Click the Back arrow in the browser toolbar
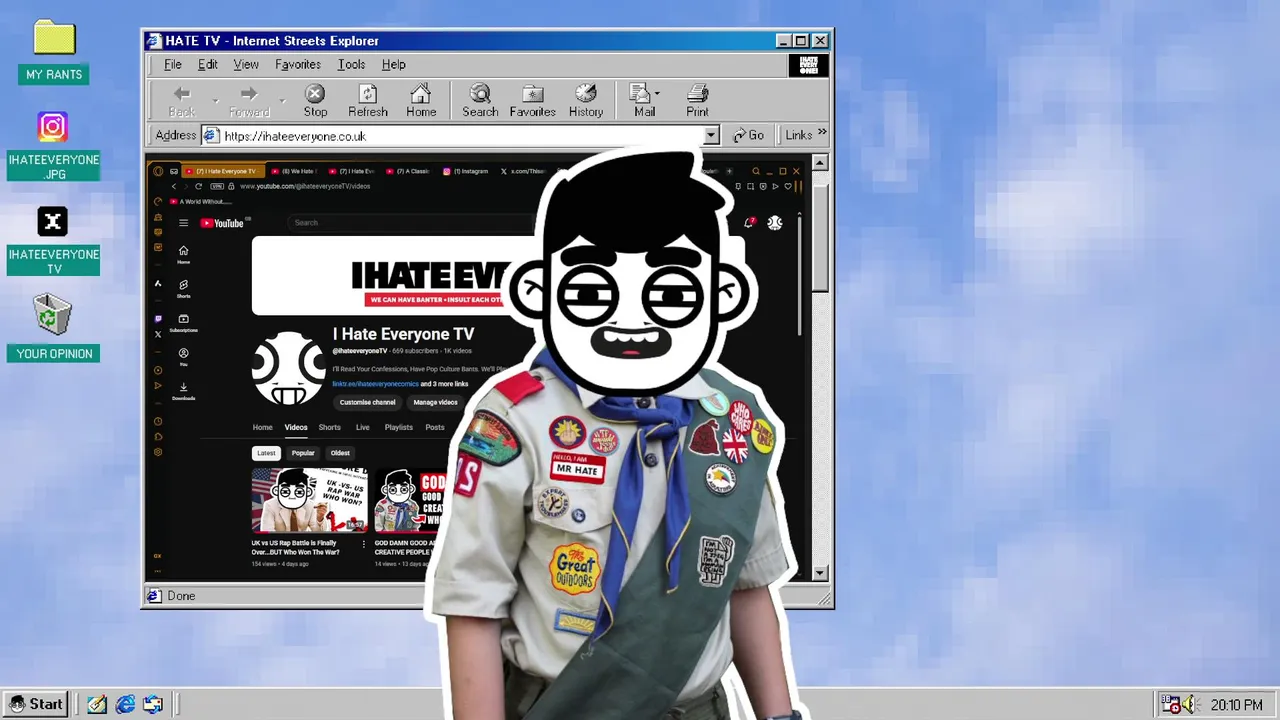Screen dimensions: 1280x720 click(182, 95)
